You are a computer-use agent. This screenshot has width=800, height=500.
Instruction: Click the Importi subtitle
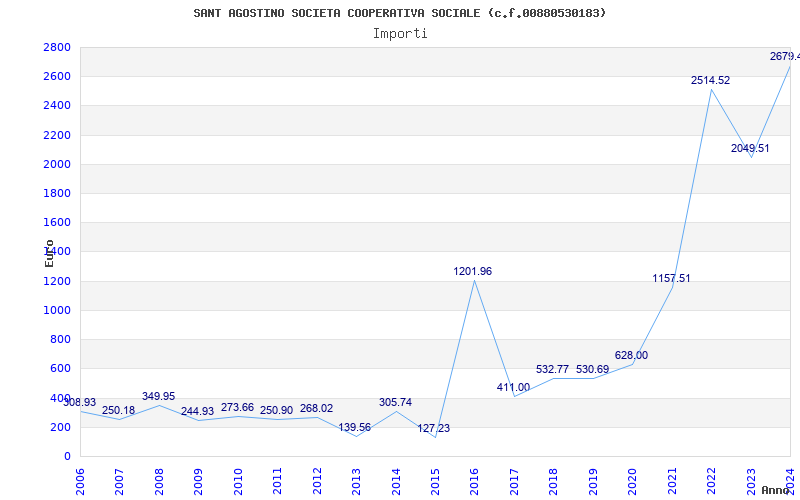(400, 34)
